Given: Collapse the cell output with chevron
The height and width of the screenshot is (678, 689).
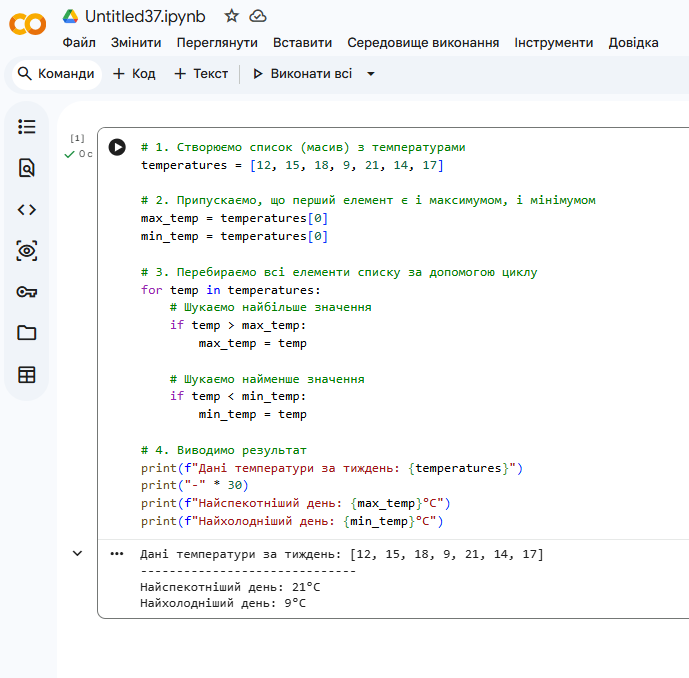Looking at the screenshot, I should point(77,553).
